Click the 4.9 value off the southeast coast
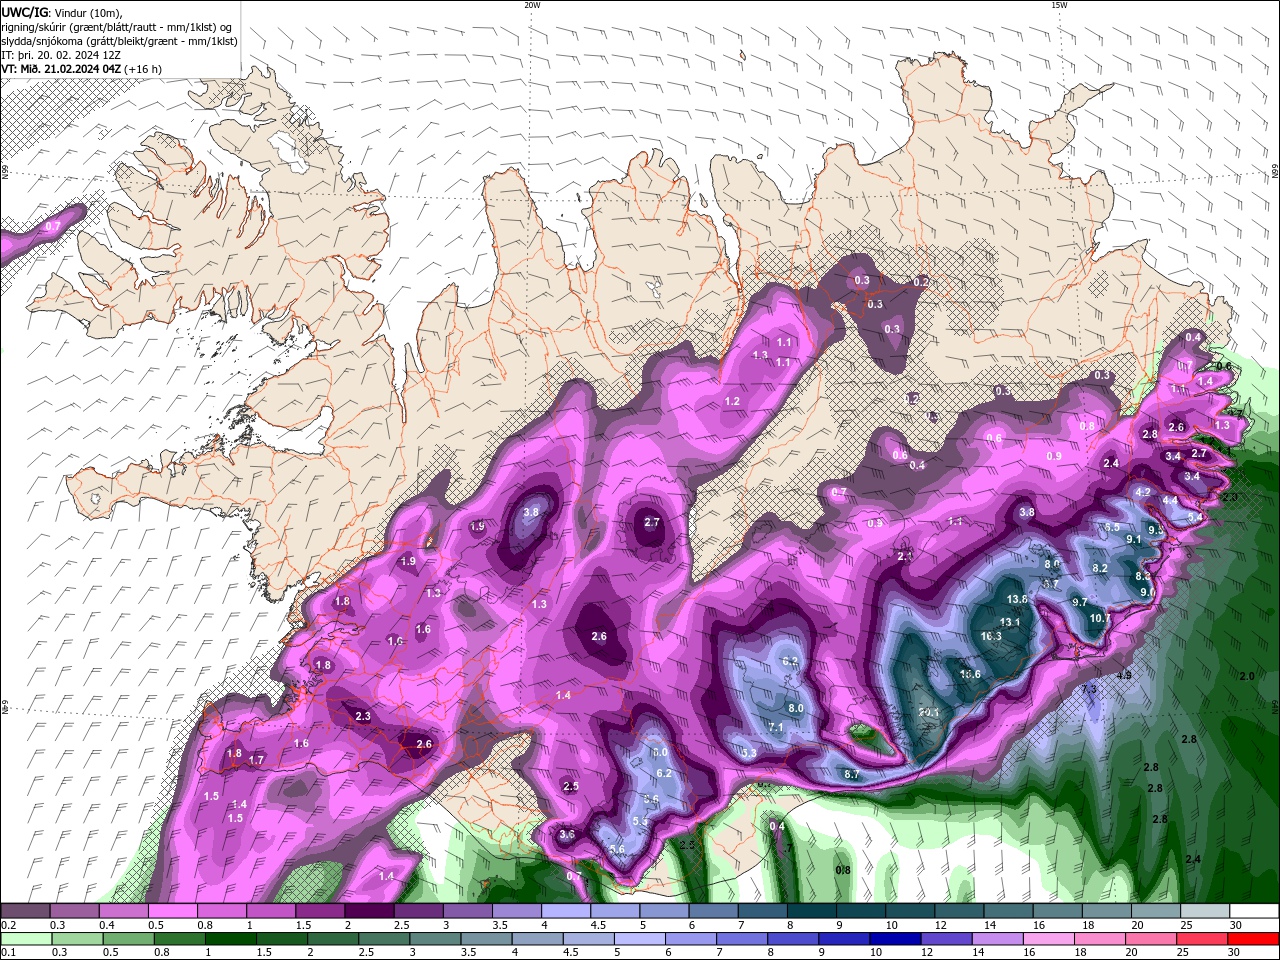 pyautogui.click(x=1124, y=676)
